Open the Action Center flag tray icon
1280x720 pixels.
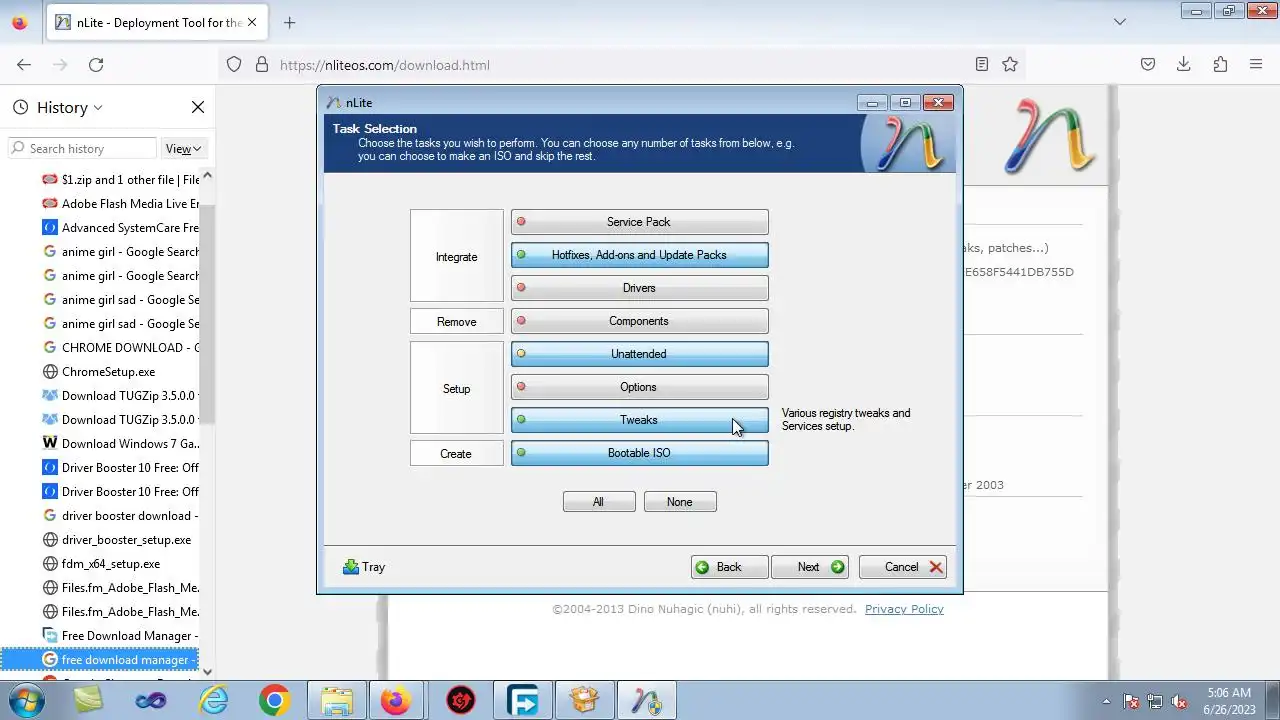click(1131, 701)
